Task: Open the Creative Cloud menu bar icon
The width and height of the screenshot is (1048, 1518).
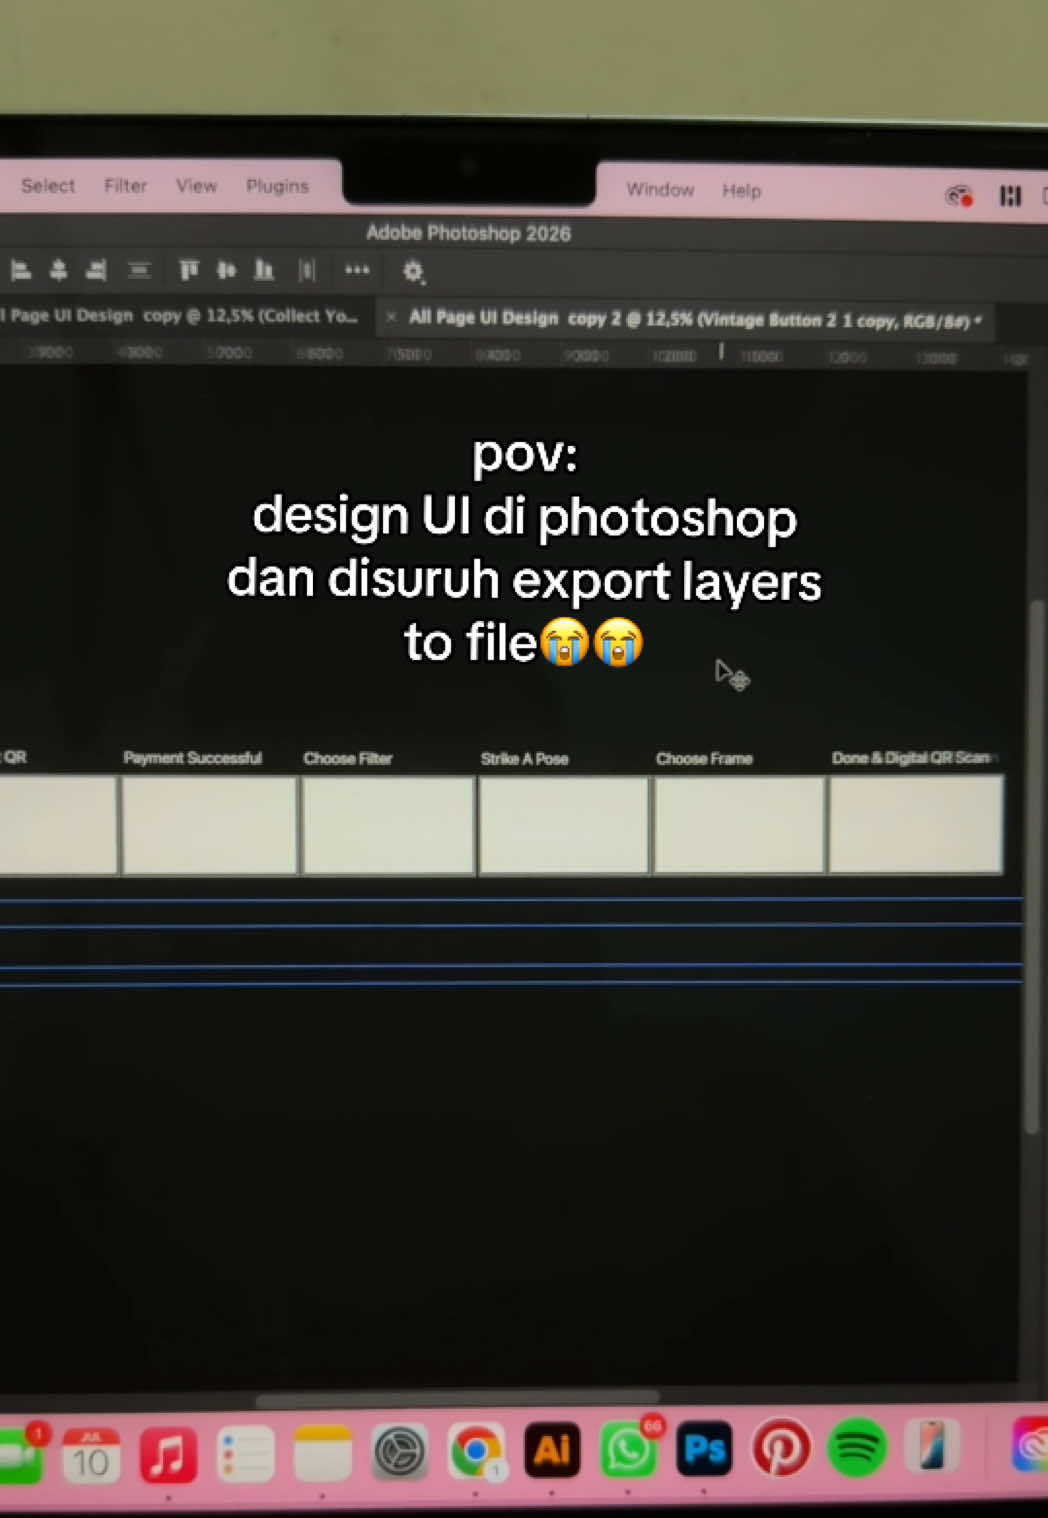Action: (959, 195)
